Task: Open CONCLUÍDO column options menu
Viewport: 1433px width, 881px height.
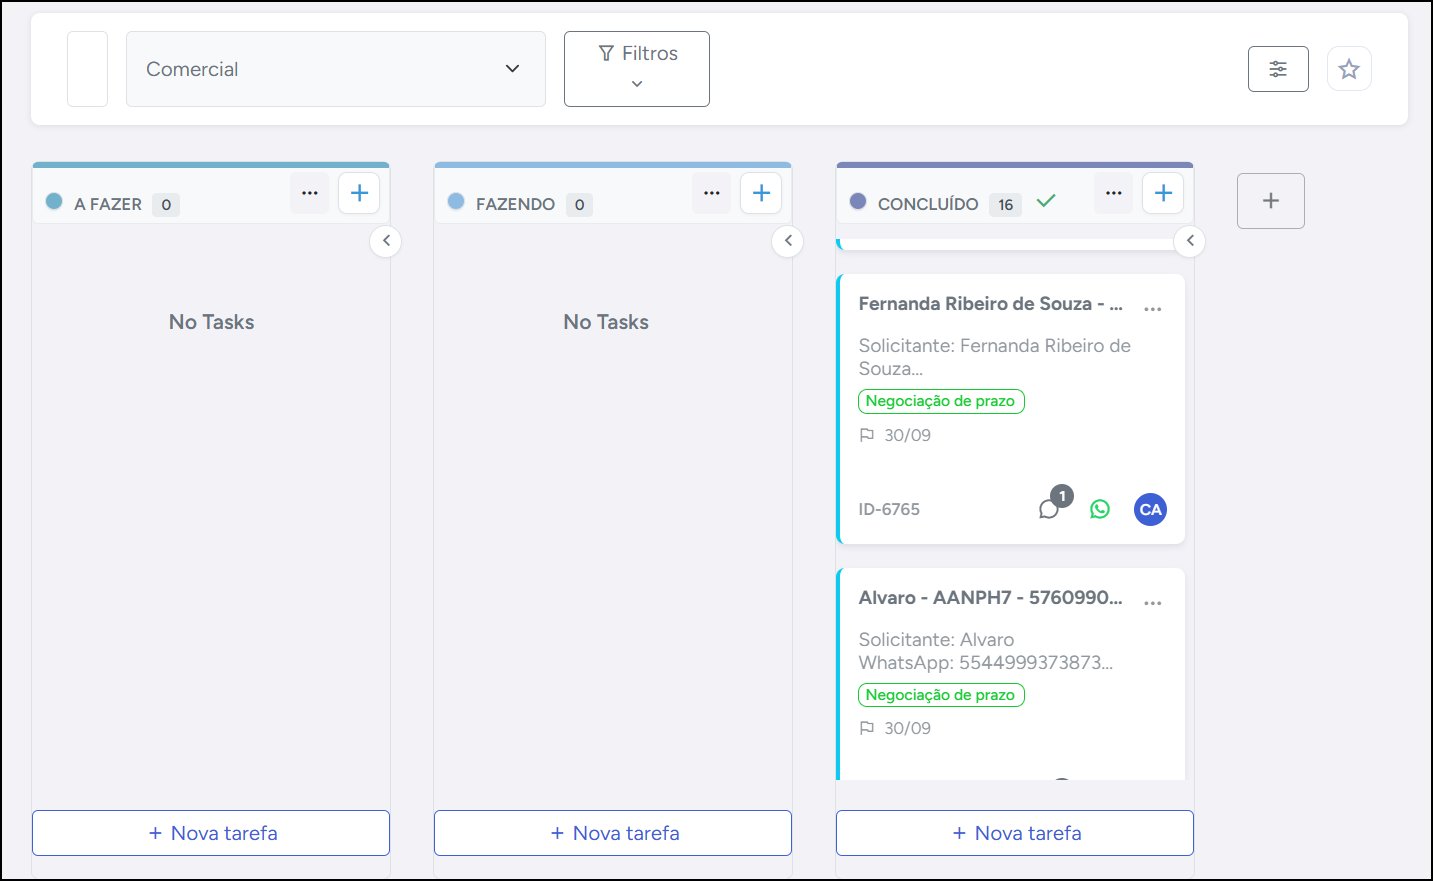Action: (1114, 193)
